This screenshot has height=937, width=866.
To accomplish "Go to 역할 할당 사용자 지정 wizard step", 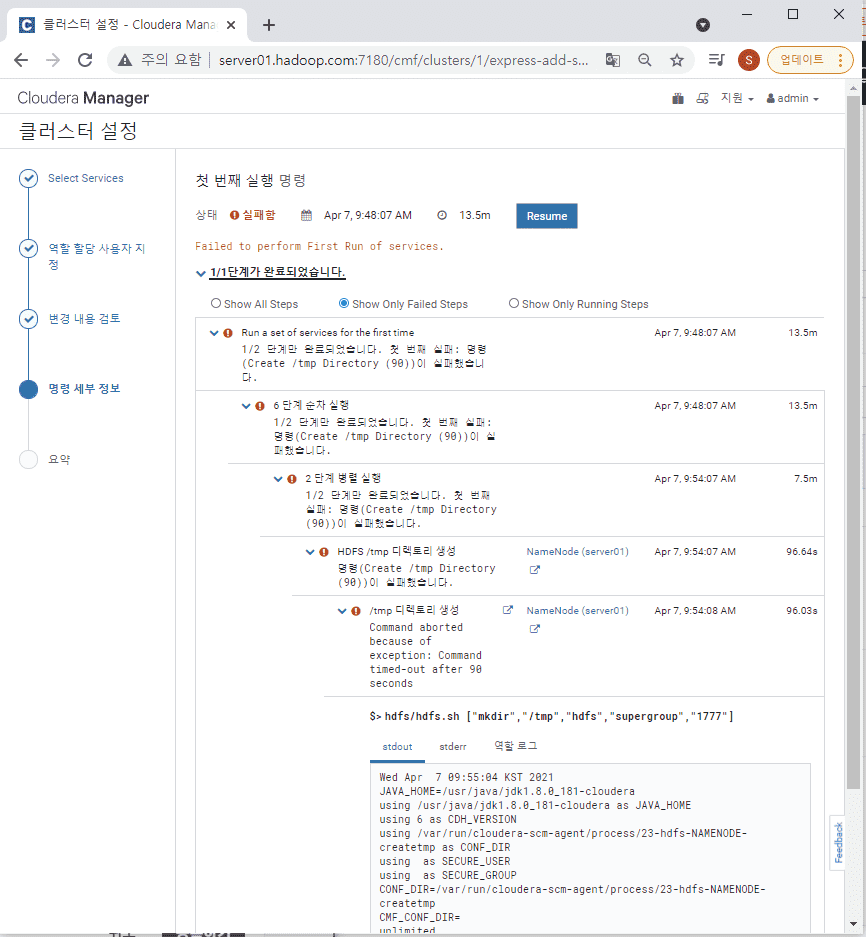I will 97,256.
